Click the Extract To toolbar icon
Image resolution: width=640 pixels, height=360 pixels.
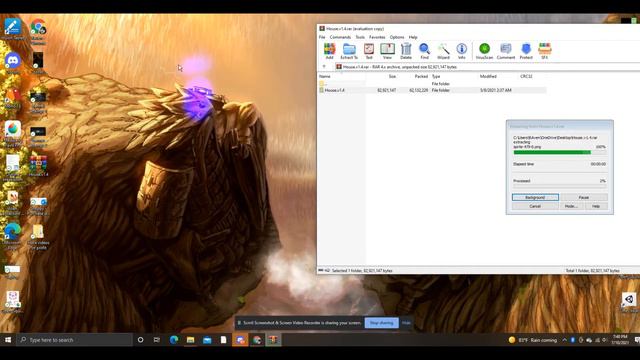(349, 51)
